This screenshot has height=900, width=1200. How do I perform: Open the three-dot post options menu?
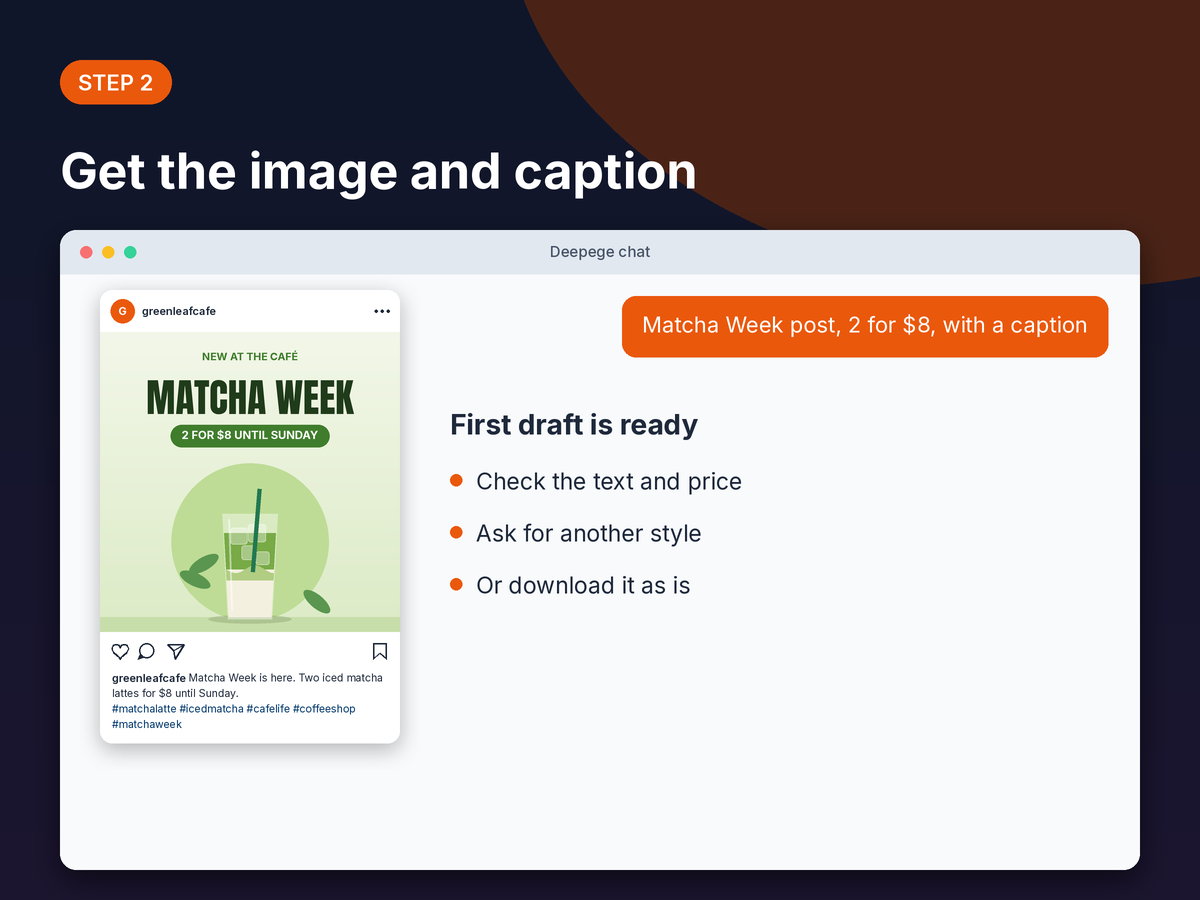382,311
